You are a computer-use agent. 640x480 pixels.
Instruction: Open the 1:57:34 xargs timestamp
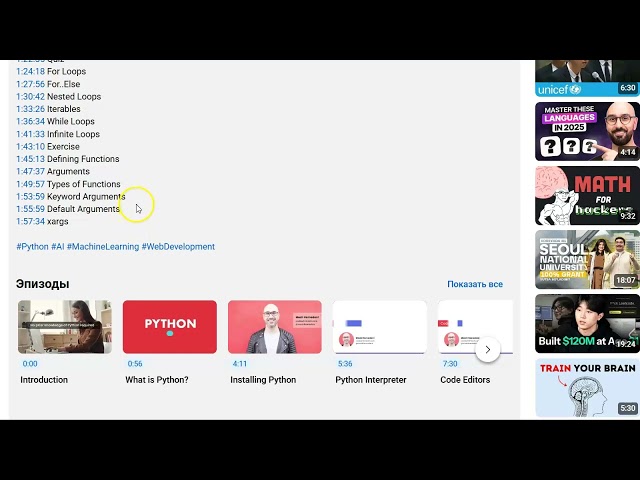pyautogui.click(x=31, y=222)
